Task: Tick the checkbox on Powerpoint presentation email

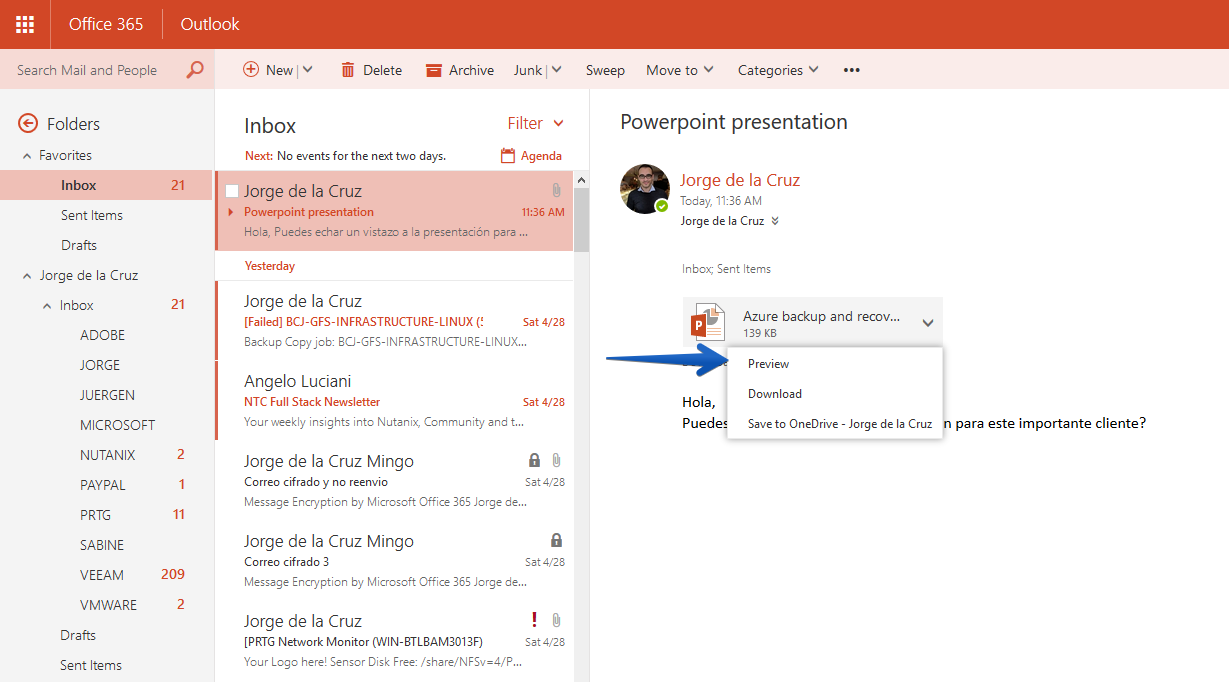Action: [x=232, y=191]
